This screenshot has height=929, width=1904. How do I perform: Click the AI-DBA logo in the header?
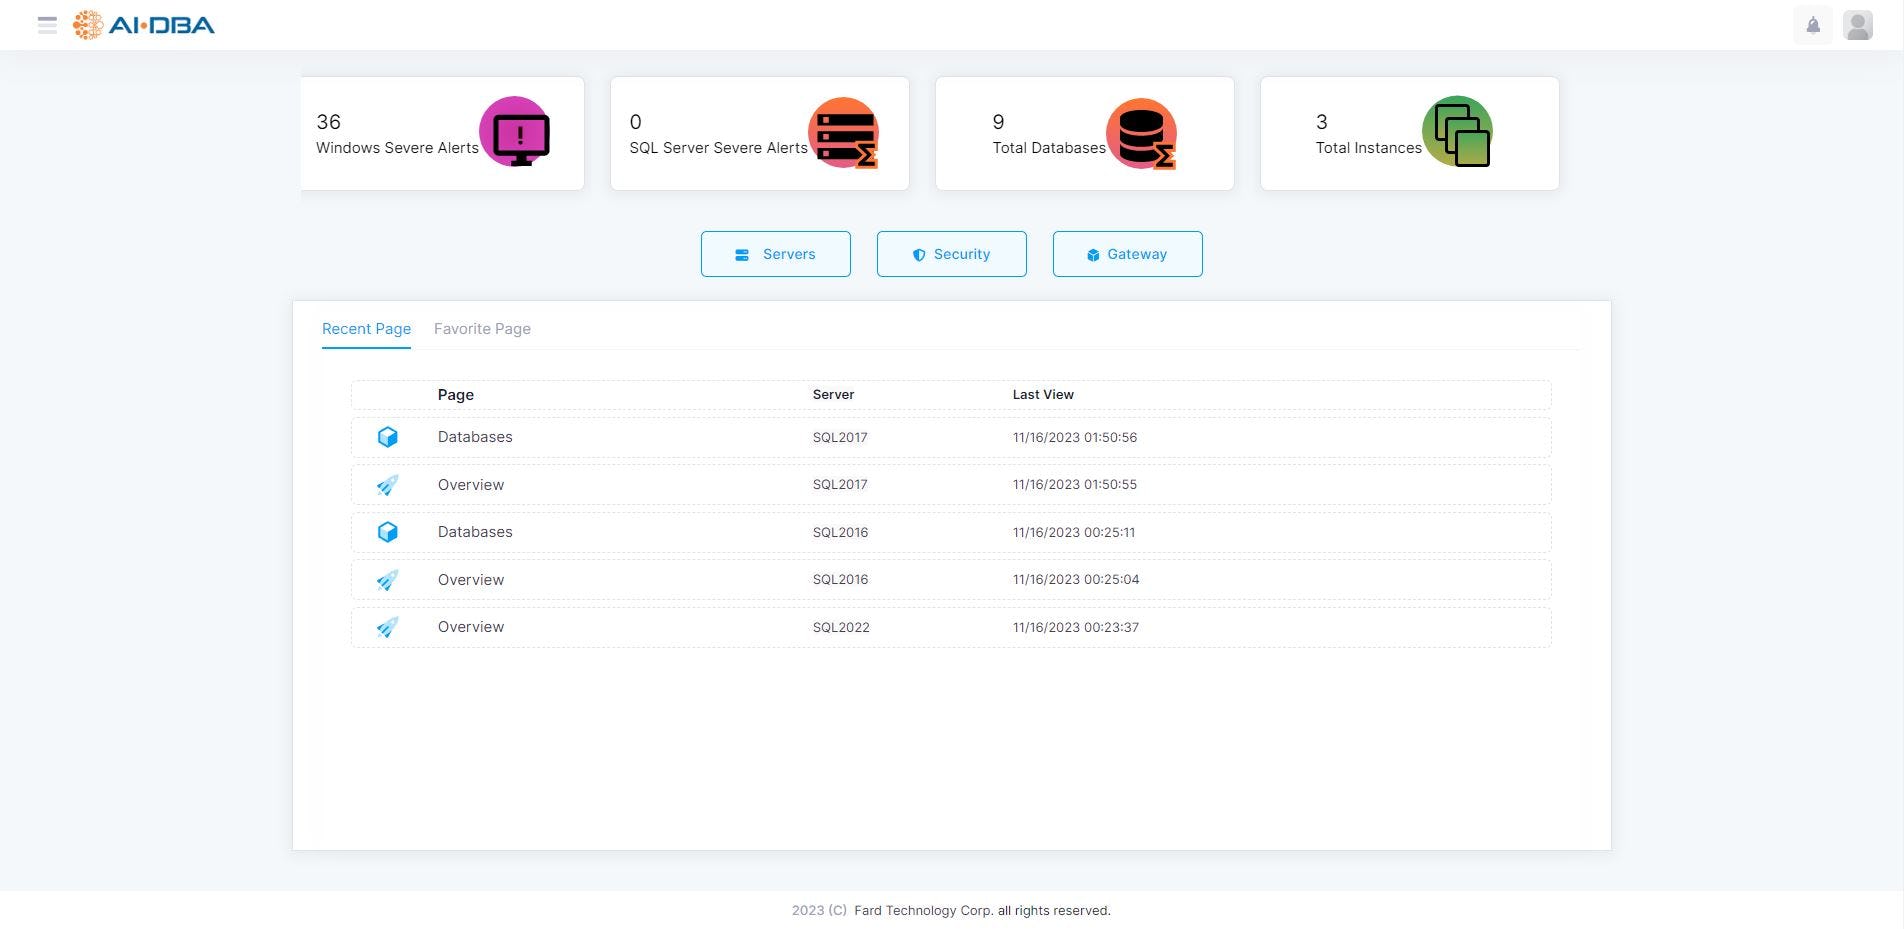(x=143, y=25)
